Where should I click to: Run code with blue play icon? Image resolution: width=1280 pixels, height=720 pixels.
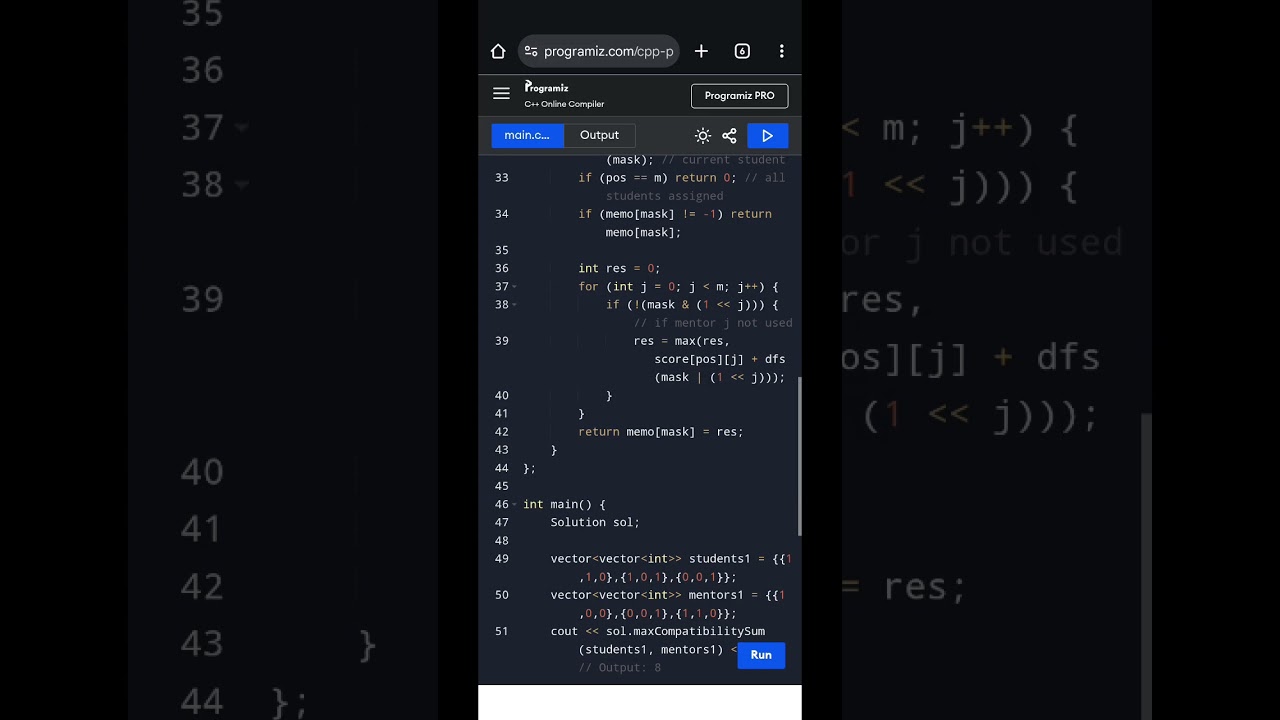768,136
